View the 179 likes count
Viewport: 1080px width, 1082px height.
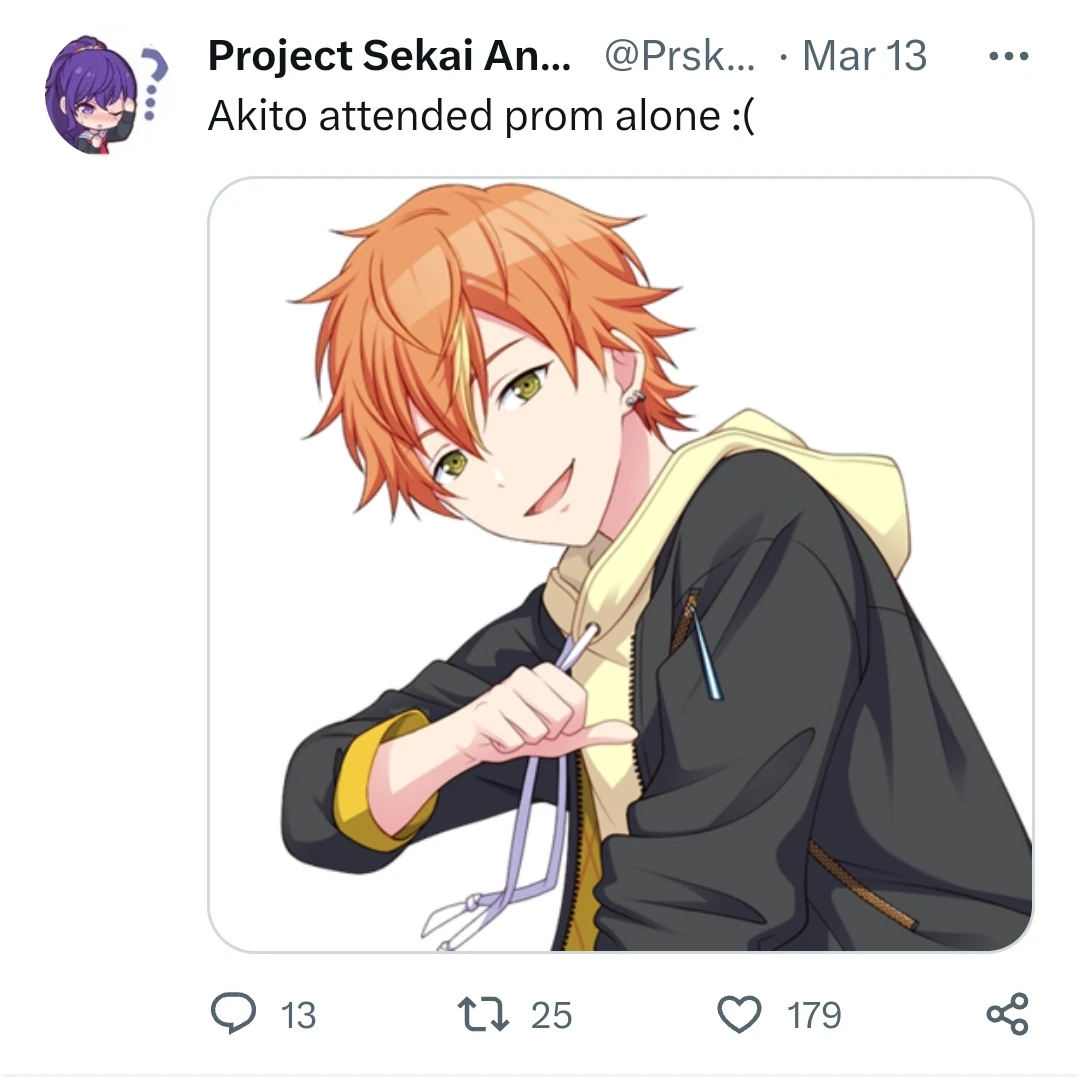point(814,1015)
